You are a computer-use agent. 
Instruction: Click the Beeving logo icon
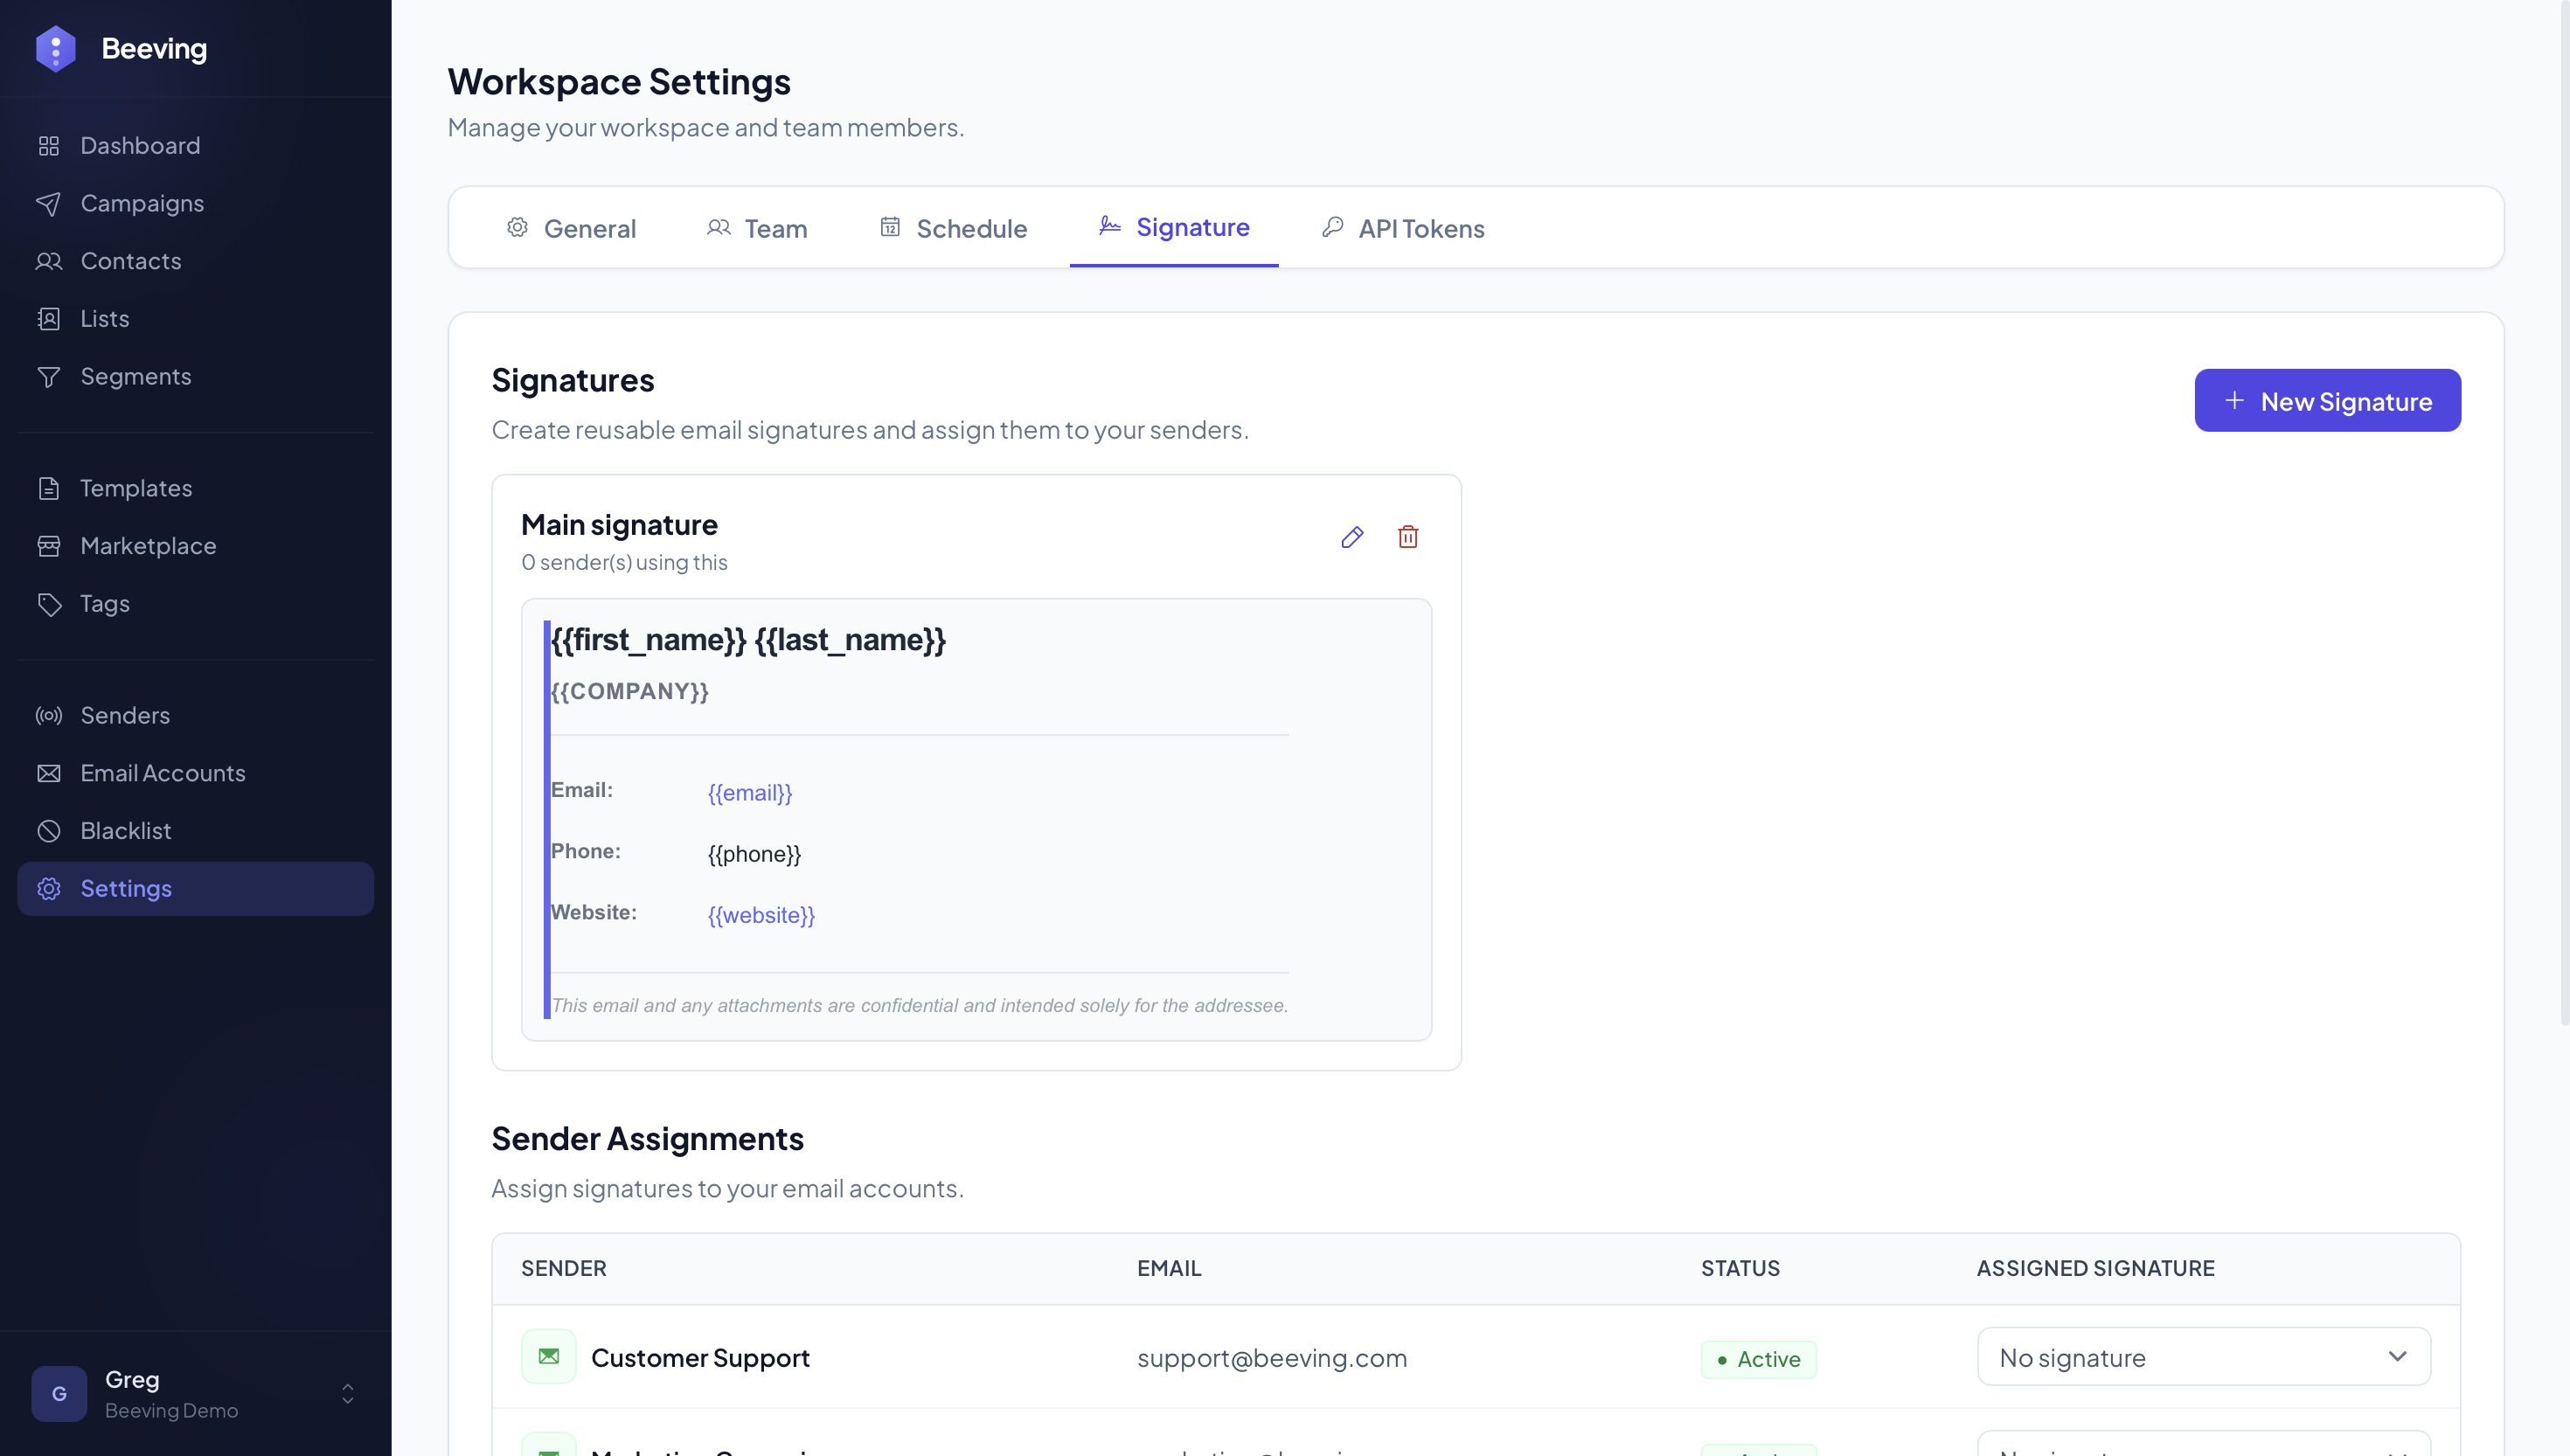tap(56, 48)
